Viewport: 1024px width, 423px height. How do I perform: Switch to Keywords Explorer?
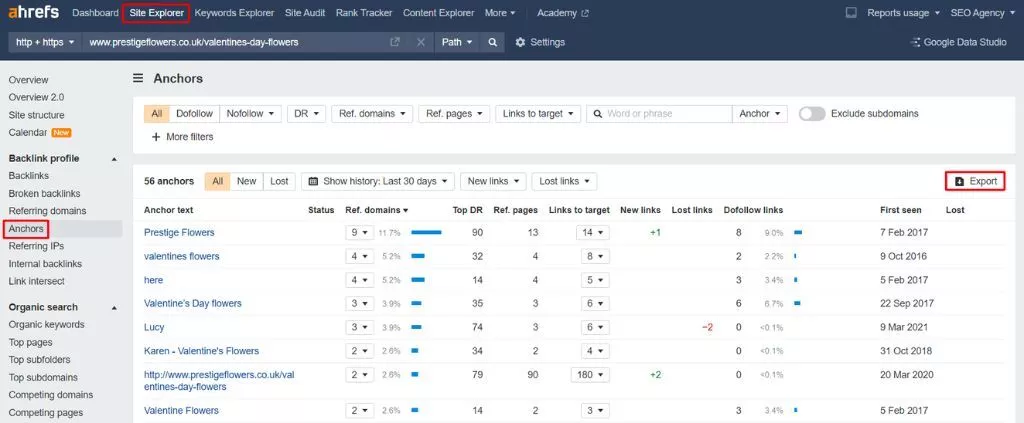(x=234, y=12)
